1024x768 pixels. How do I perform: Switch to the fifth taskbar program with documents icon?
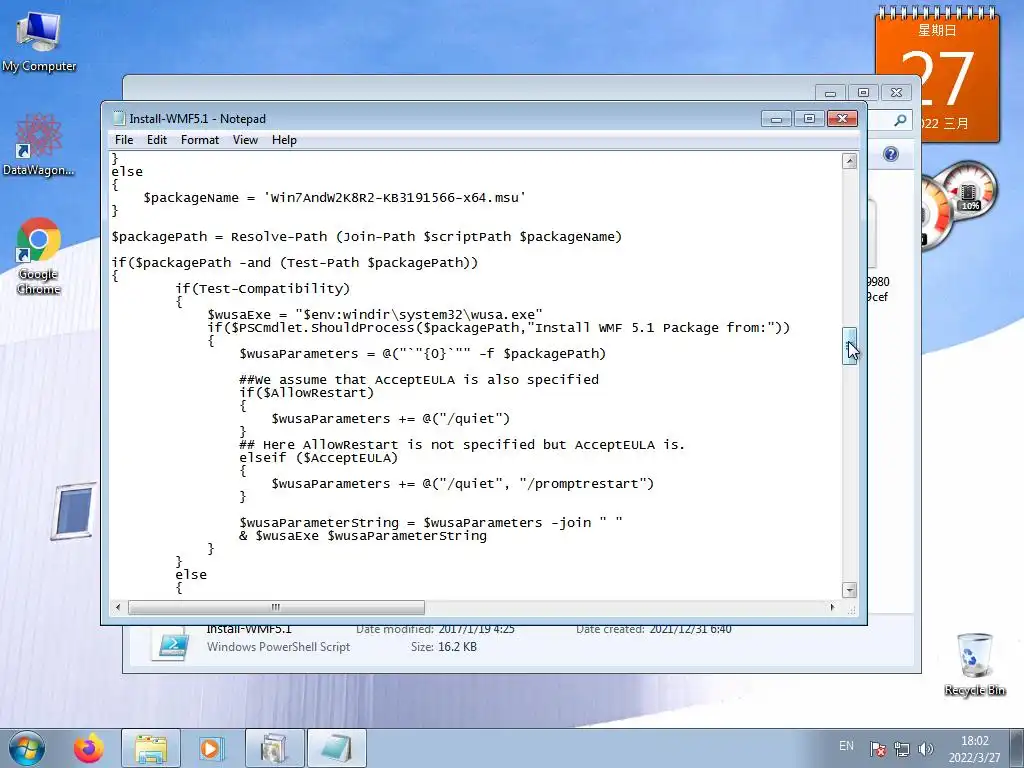click(x=274, y=748)
